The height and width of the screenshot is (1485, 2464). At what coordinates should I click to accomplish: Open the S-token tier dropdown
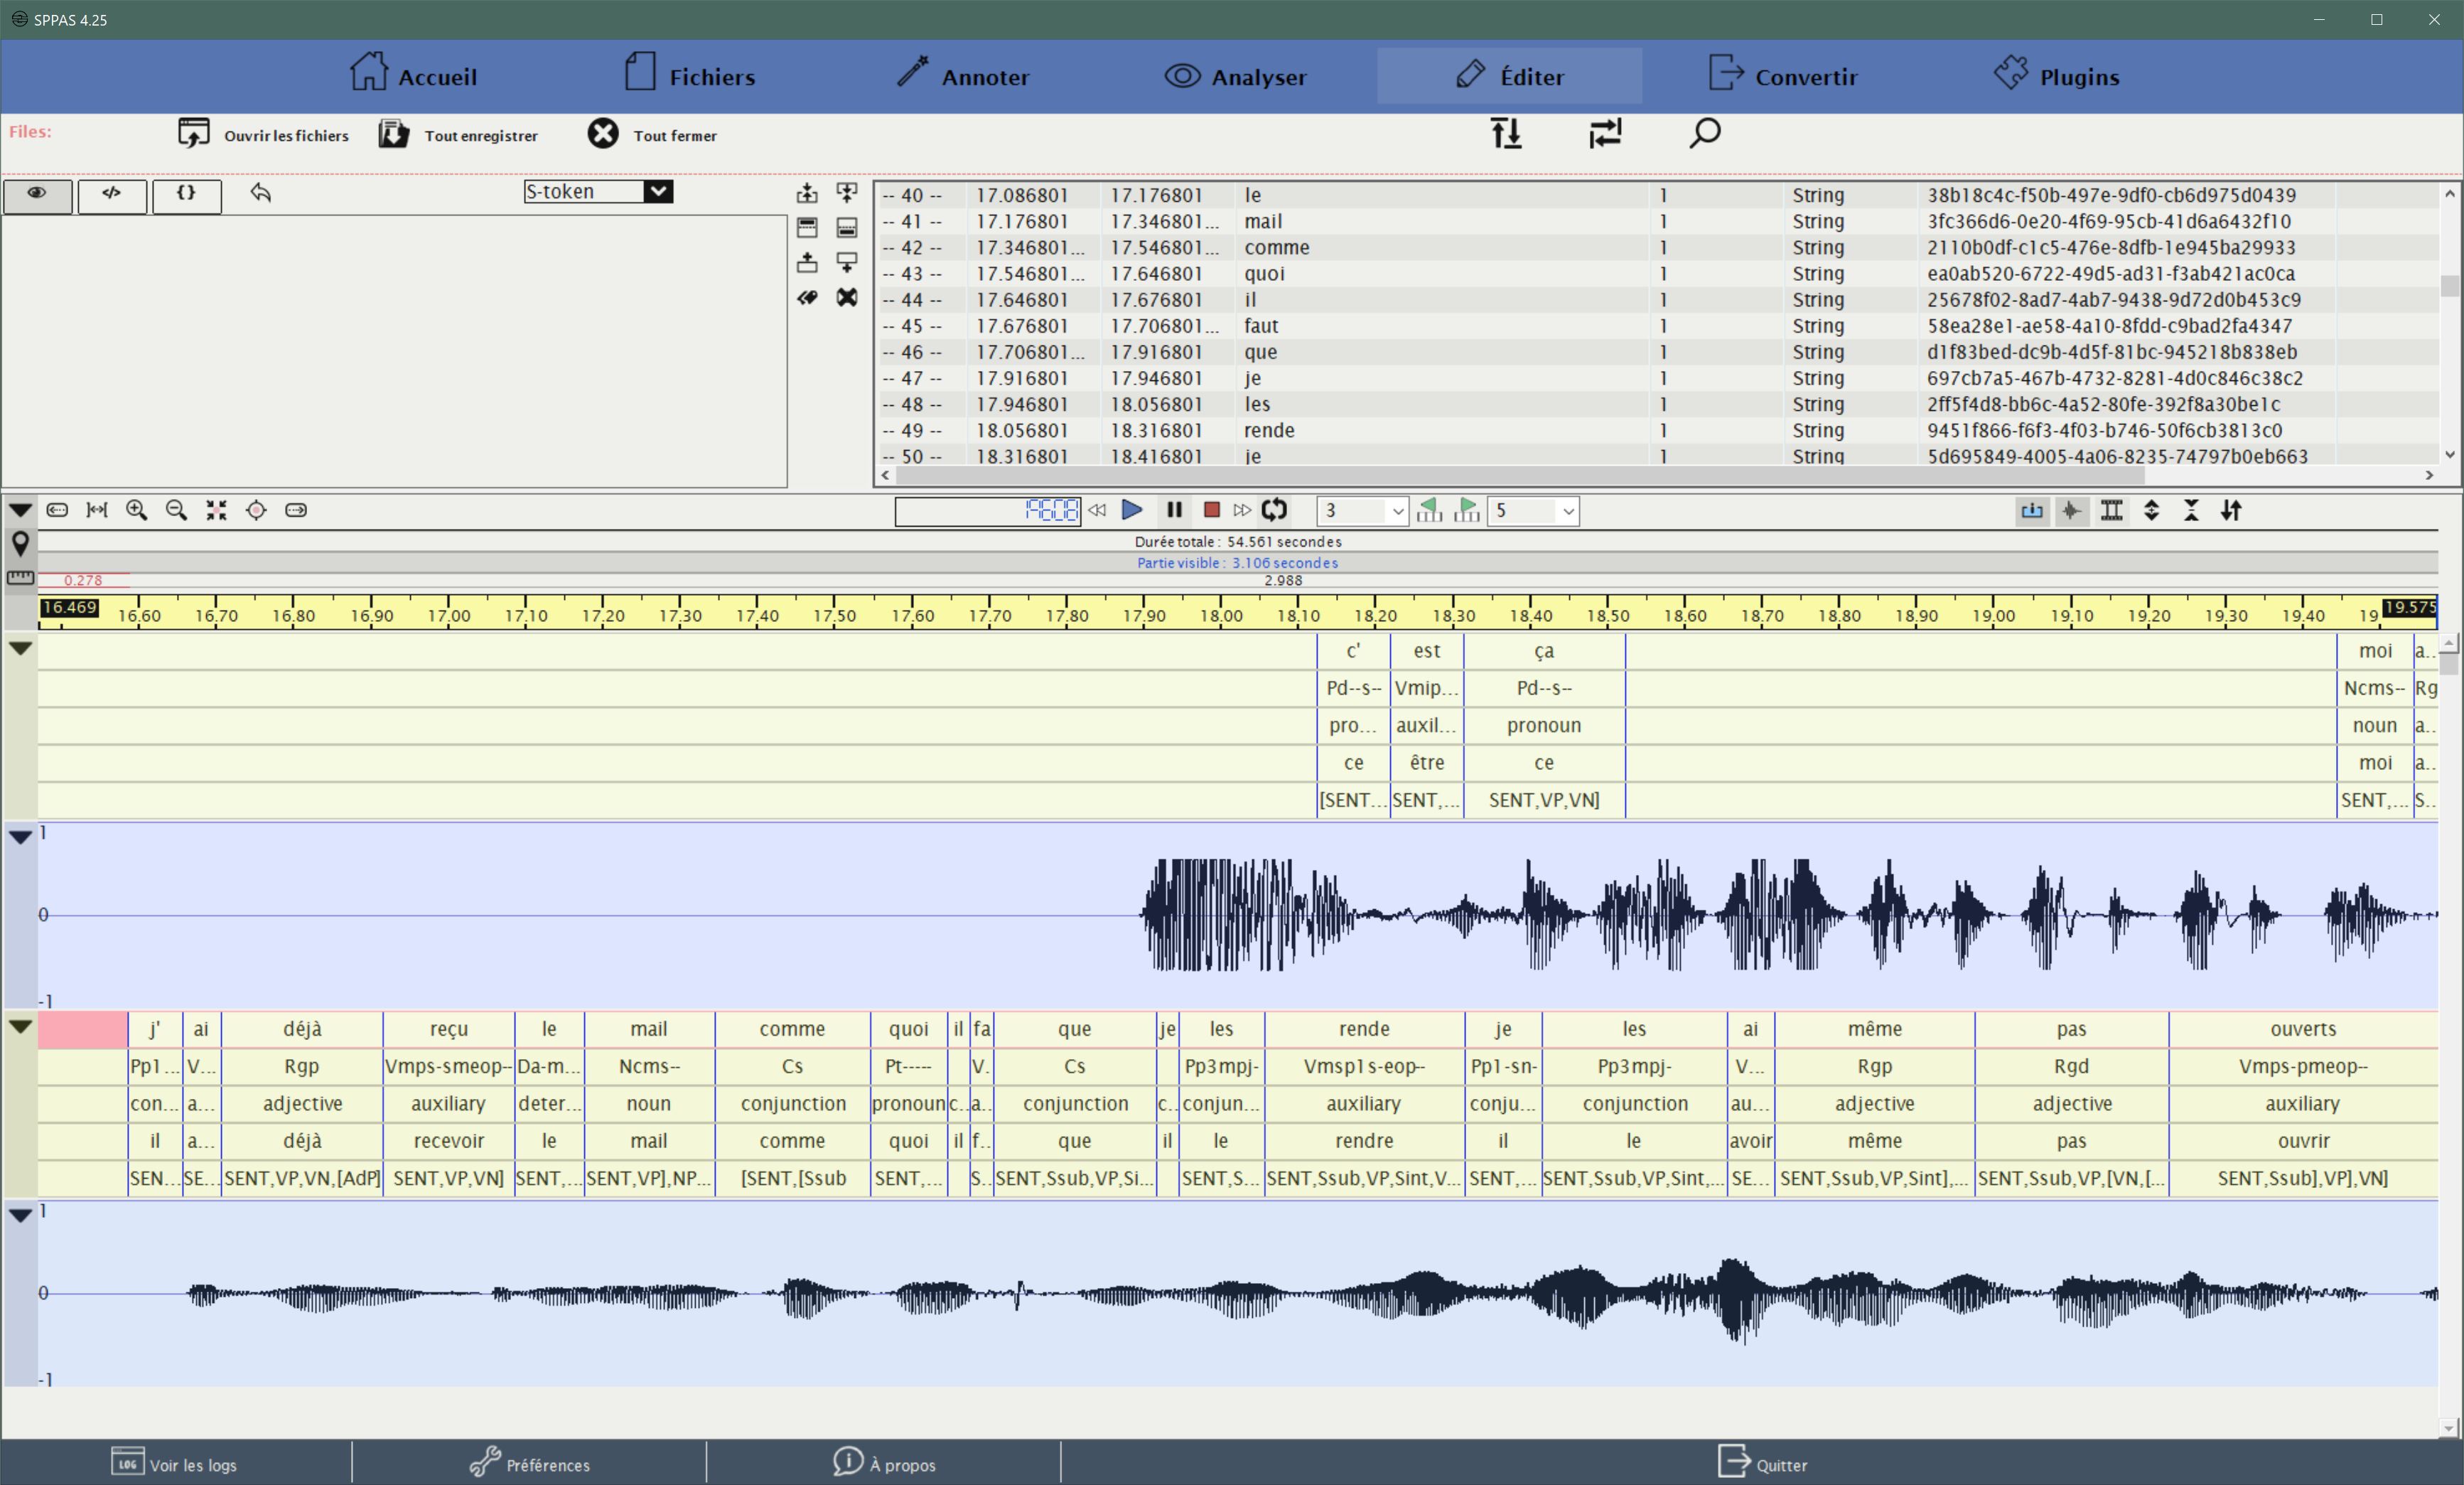pyautogui.click(x=598, y=191)
